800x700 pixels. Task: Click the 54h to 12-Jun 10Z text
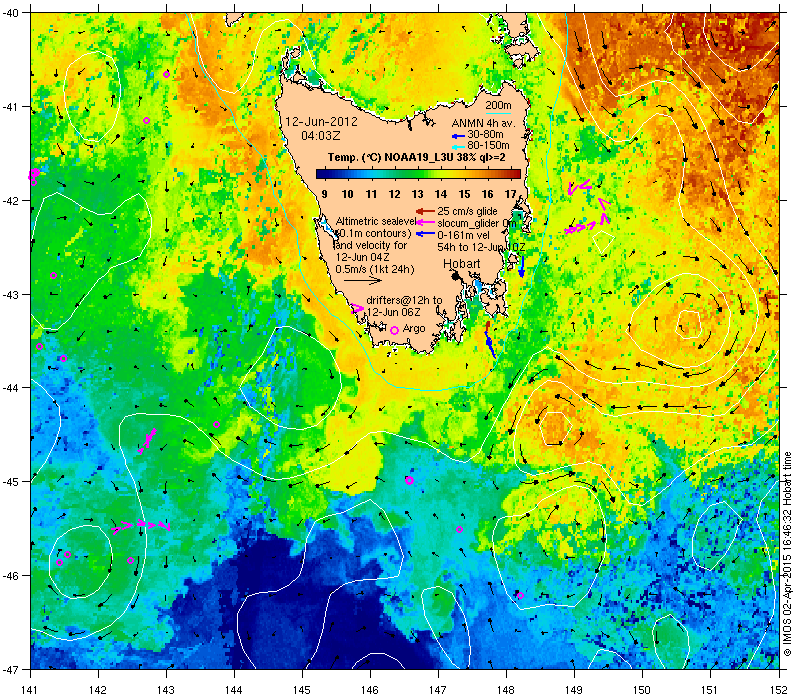point(481,247)
